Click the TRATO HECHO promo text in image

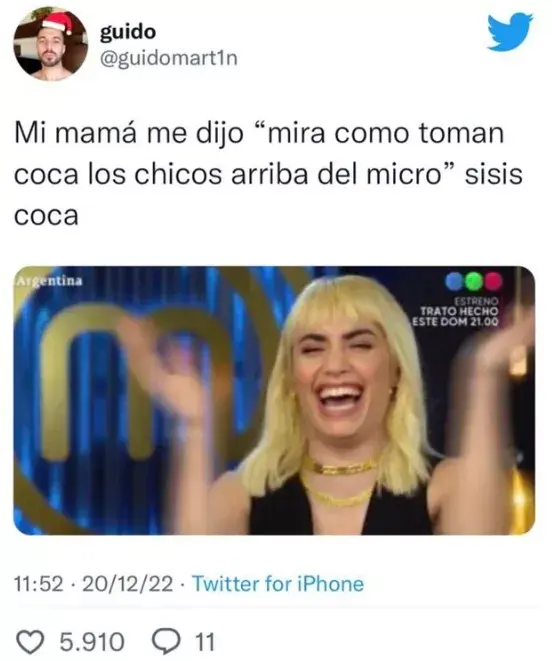[x=459, y=311]
